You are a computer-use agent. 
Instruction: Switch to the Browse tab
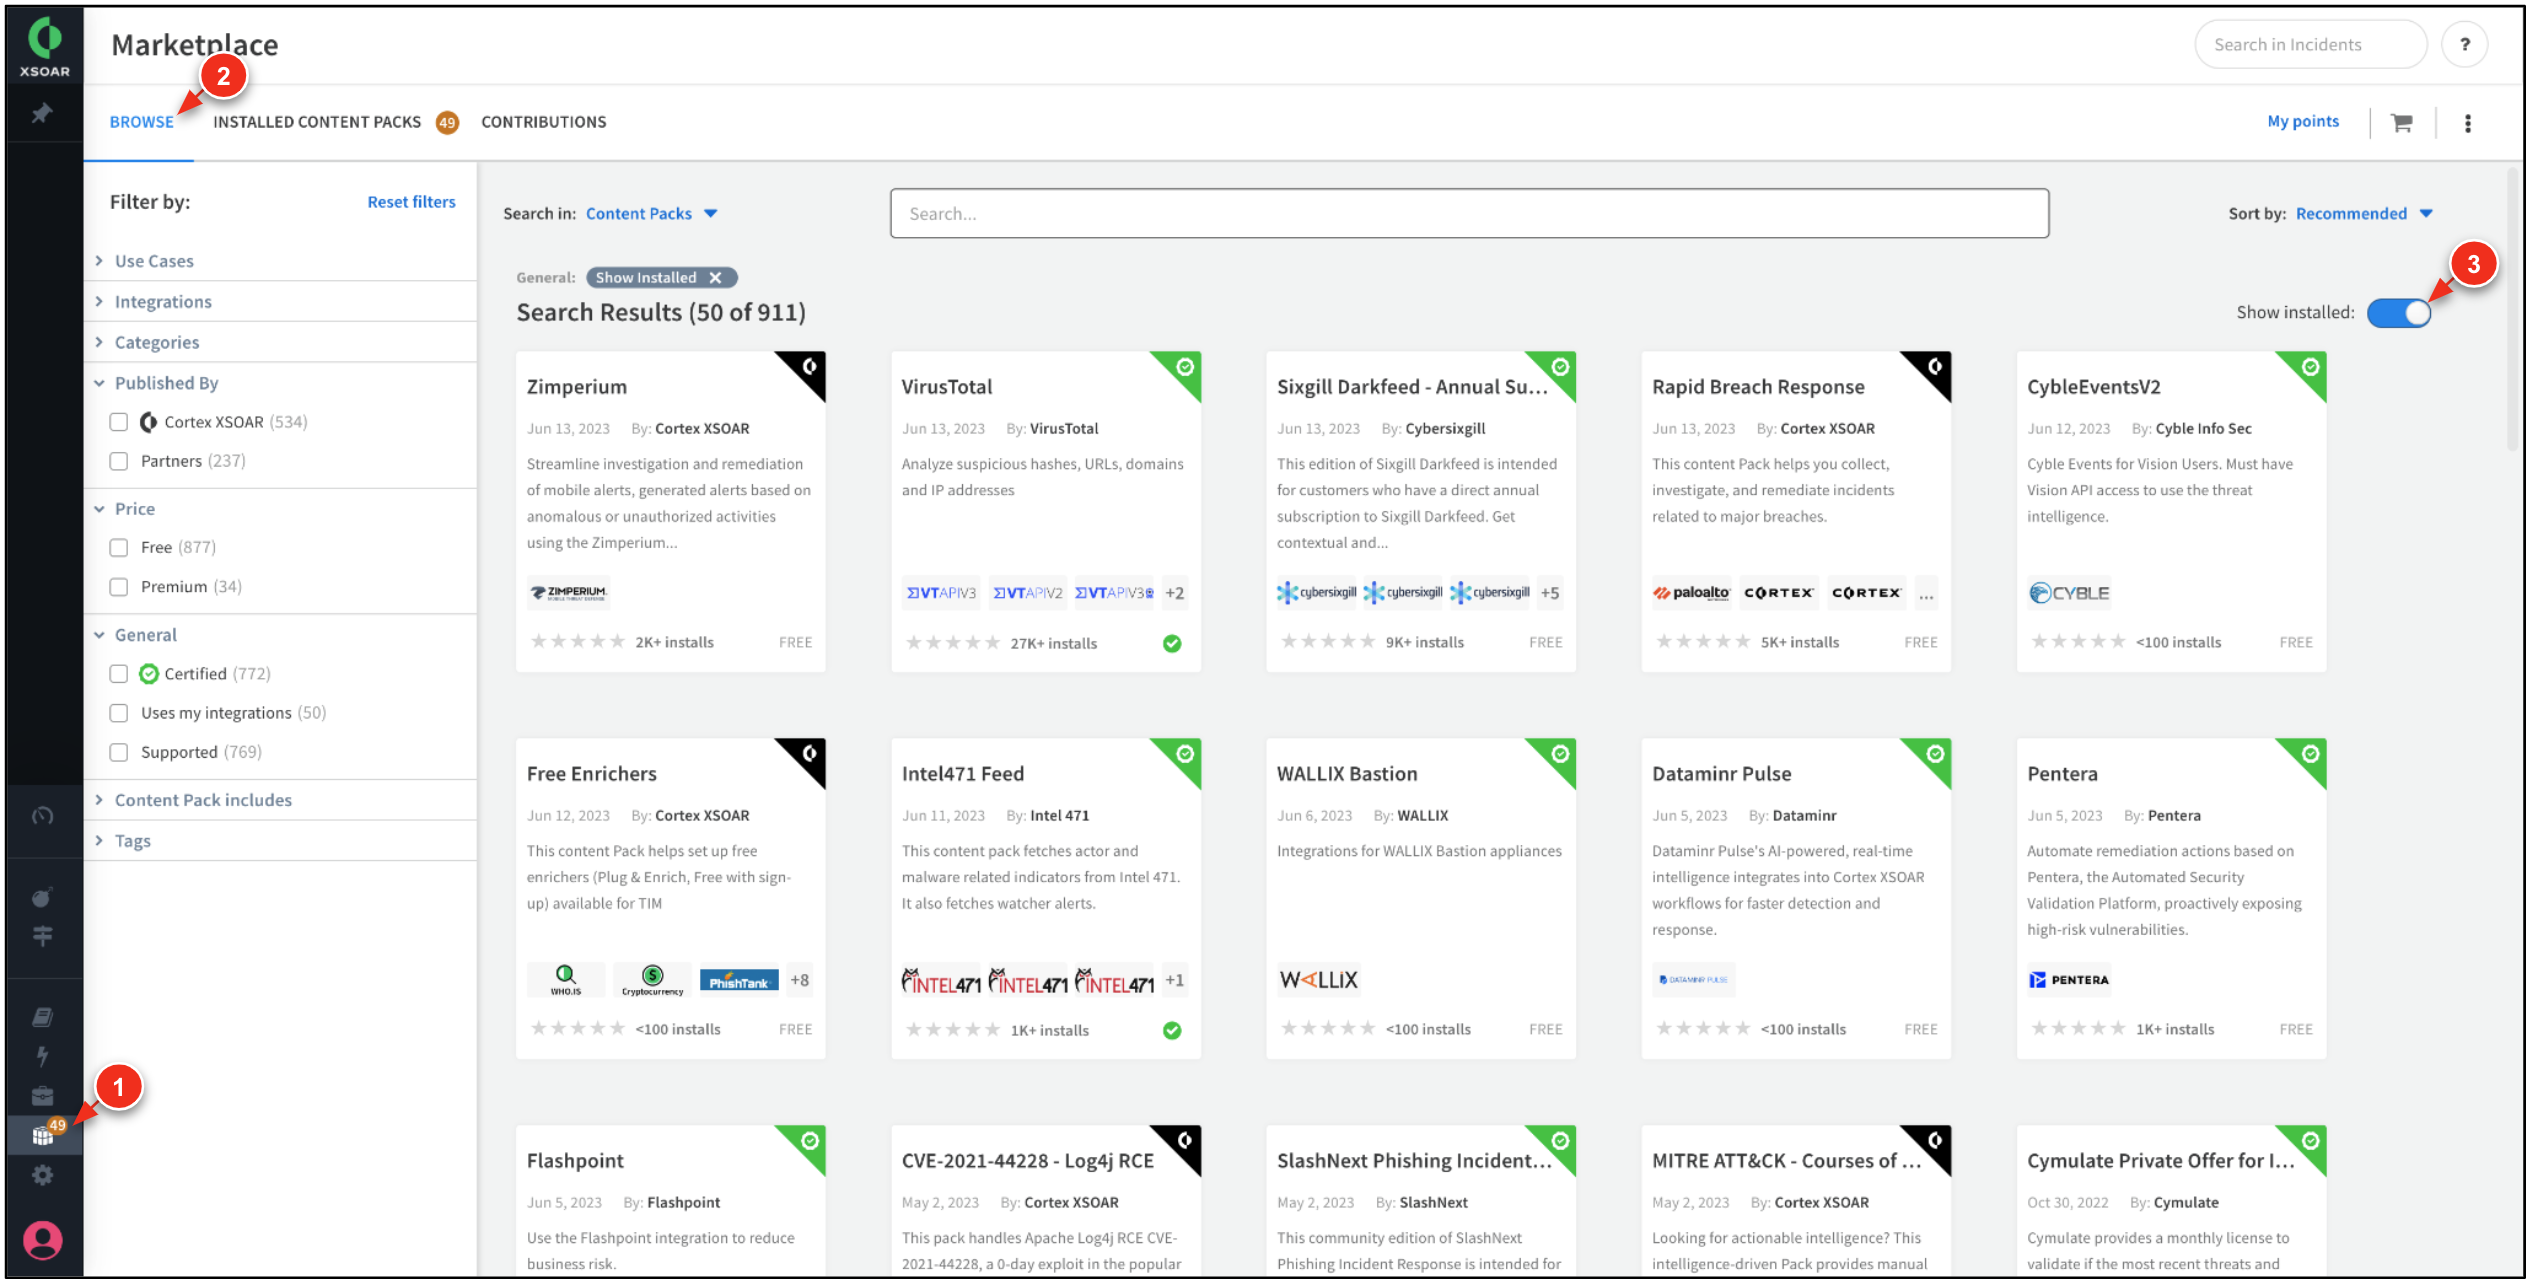(x=141, y=122)
